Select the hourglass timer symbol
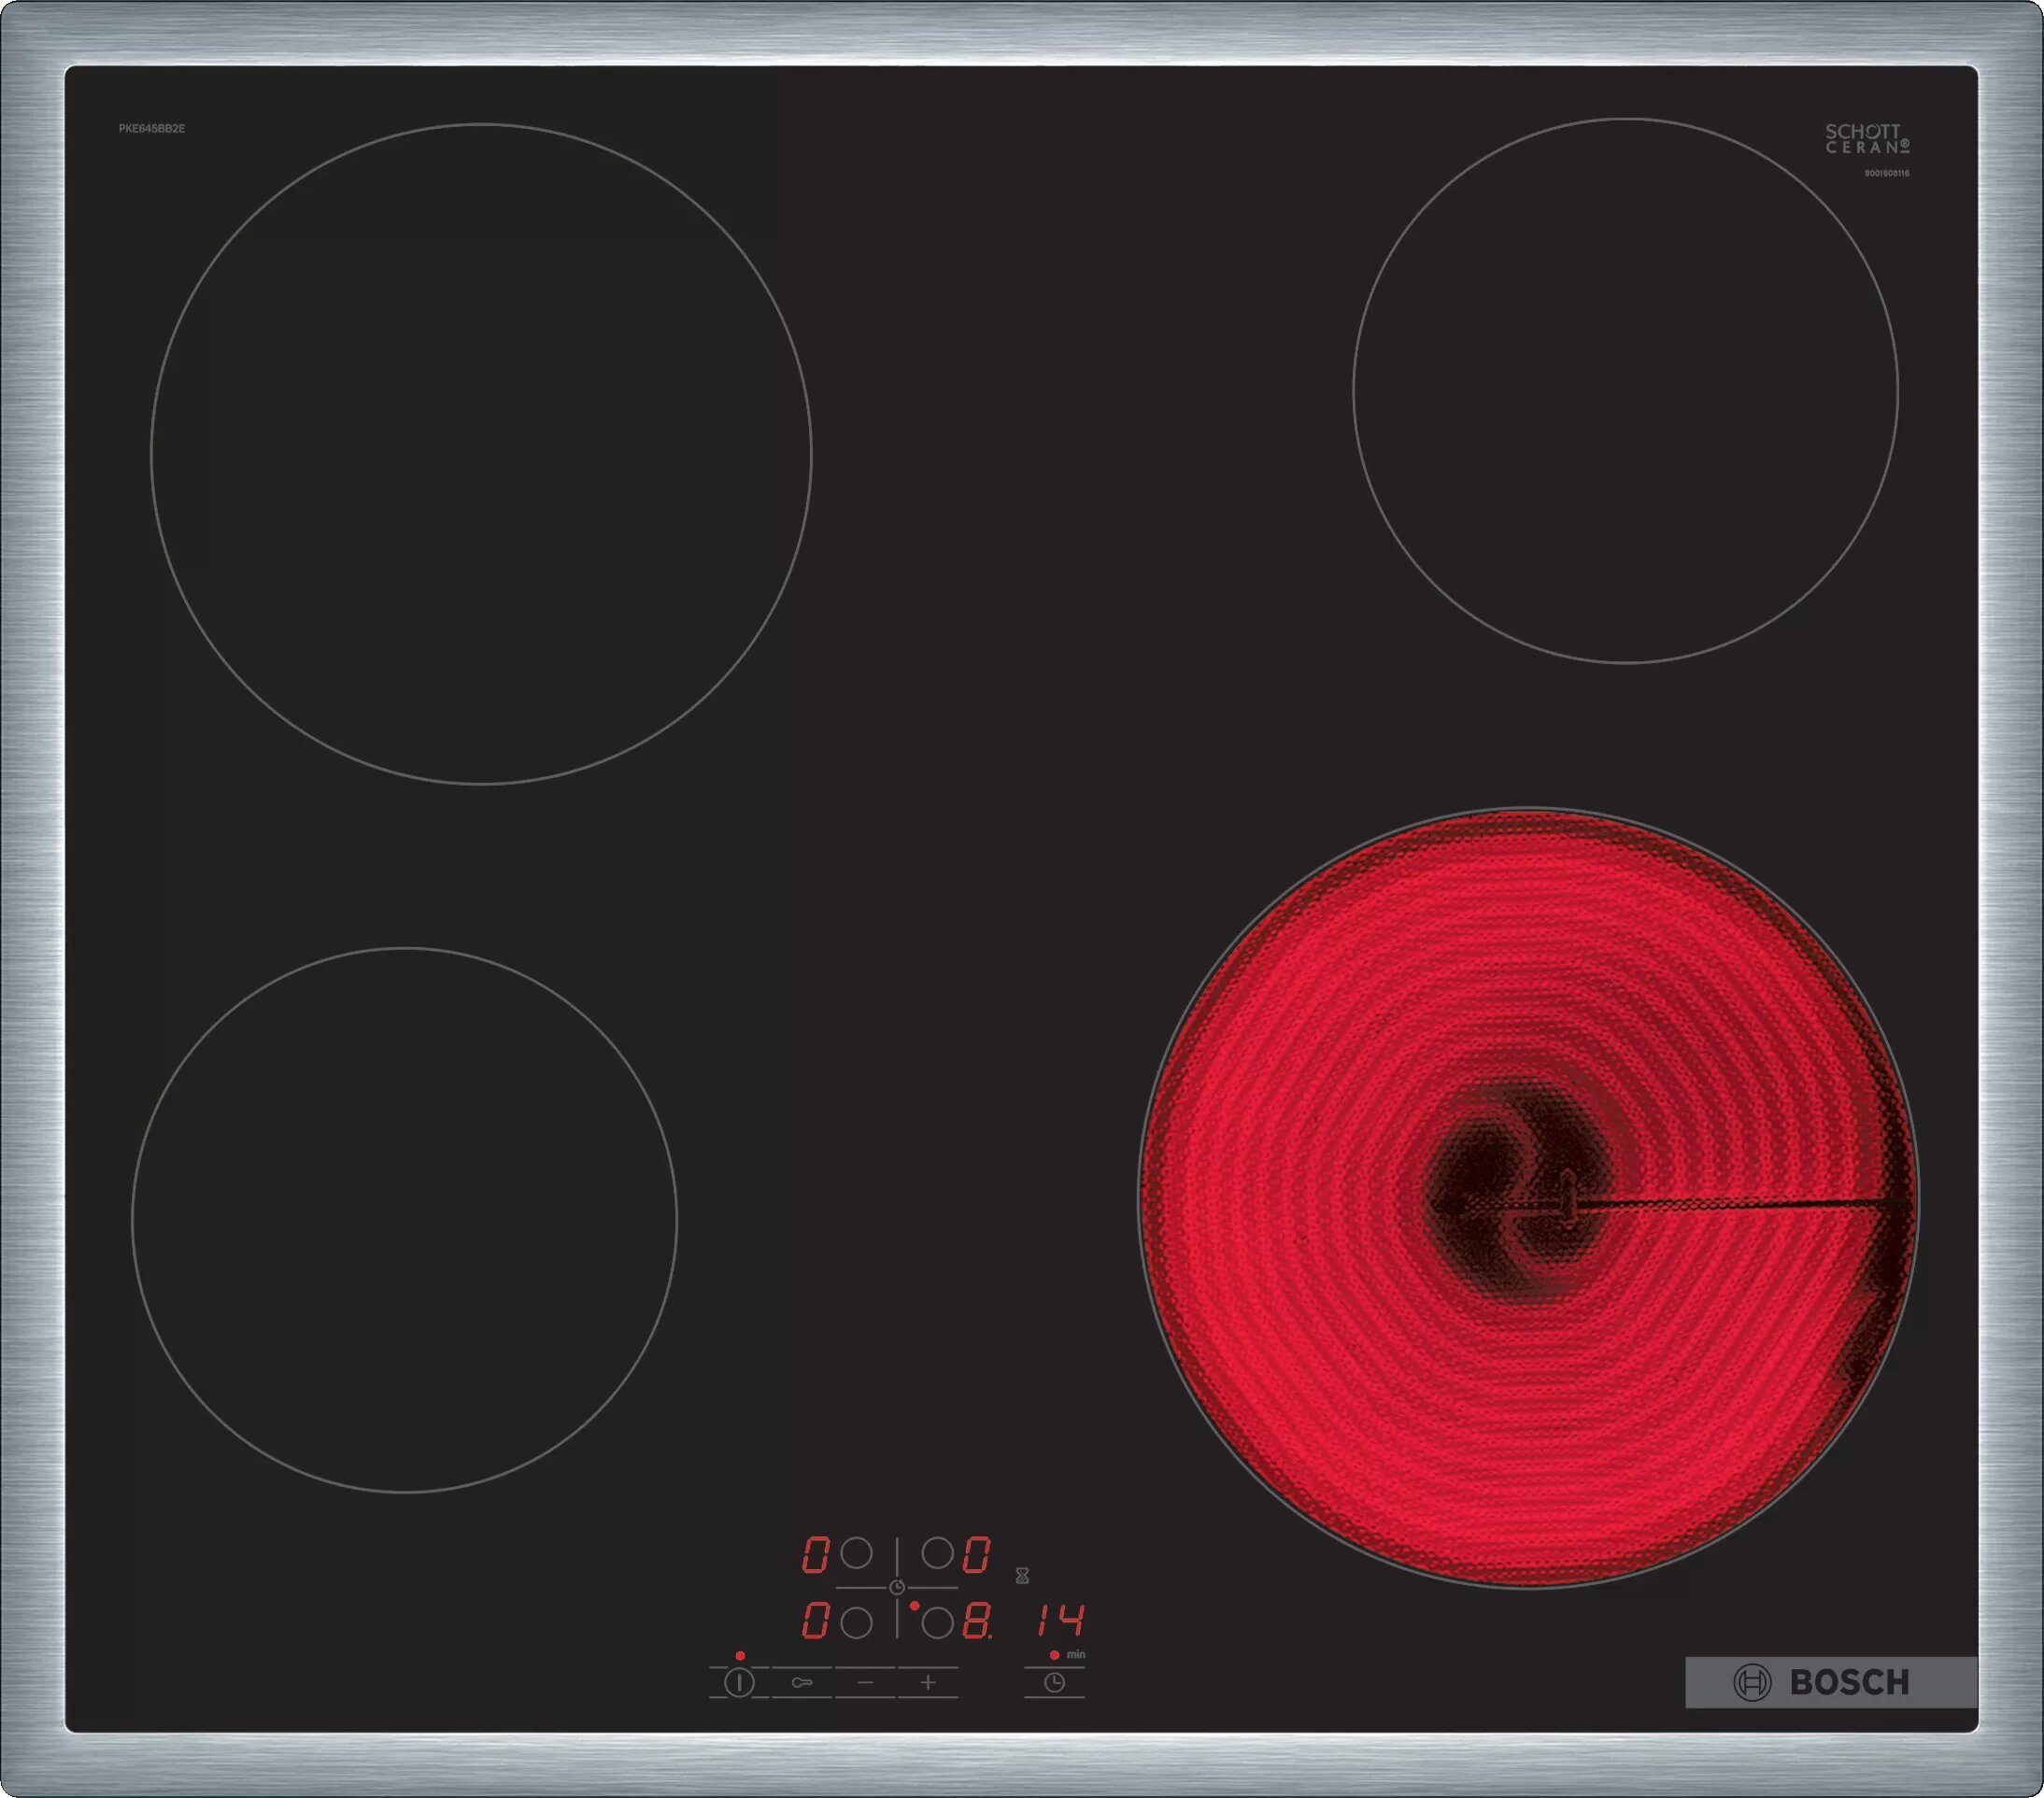 tap(1023, 1578)
